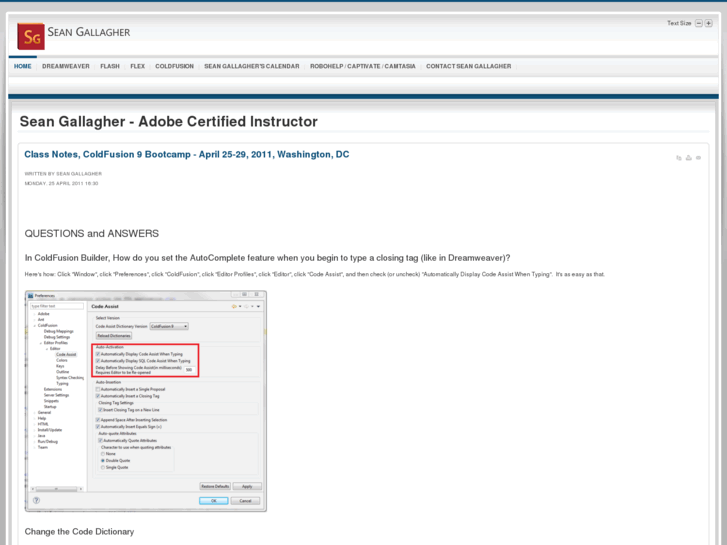Click Preferences window title bar icon
This screenshot has width=727, height=545.
pos(30,295)
